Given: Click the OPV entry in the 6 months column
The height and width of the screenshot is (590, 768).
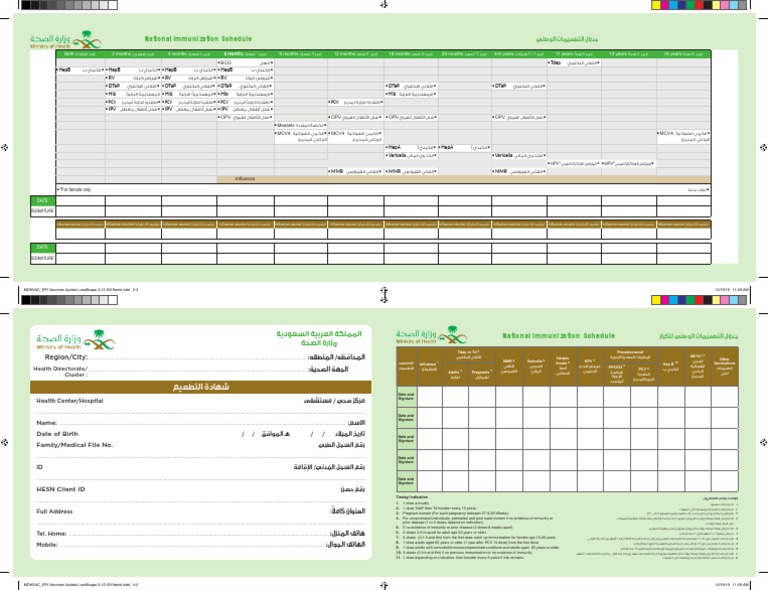Looking at the screenshot, I should [x=245, y=118].
